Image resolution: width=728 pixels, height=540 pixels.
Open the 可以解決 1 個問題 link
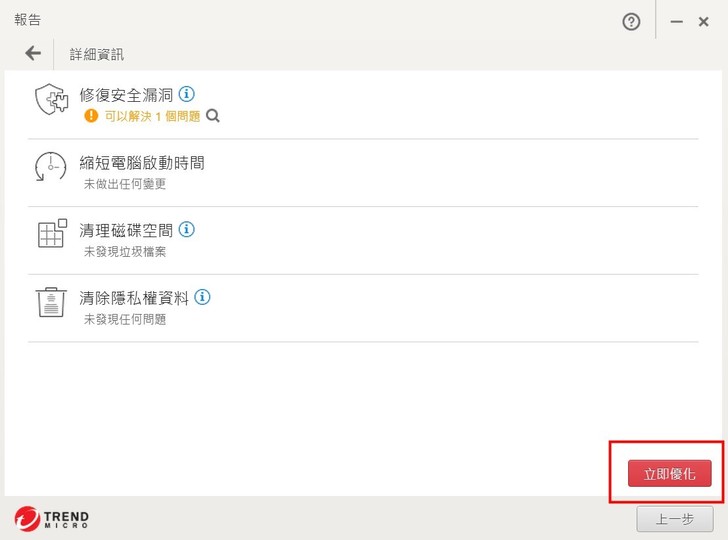[x=152, y=116]
